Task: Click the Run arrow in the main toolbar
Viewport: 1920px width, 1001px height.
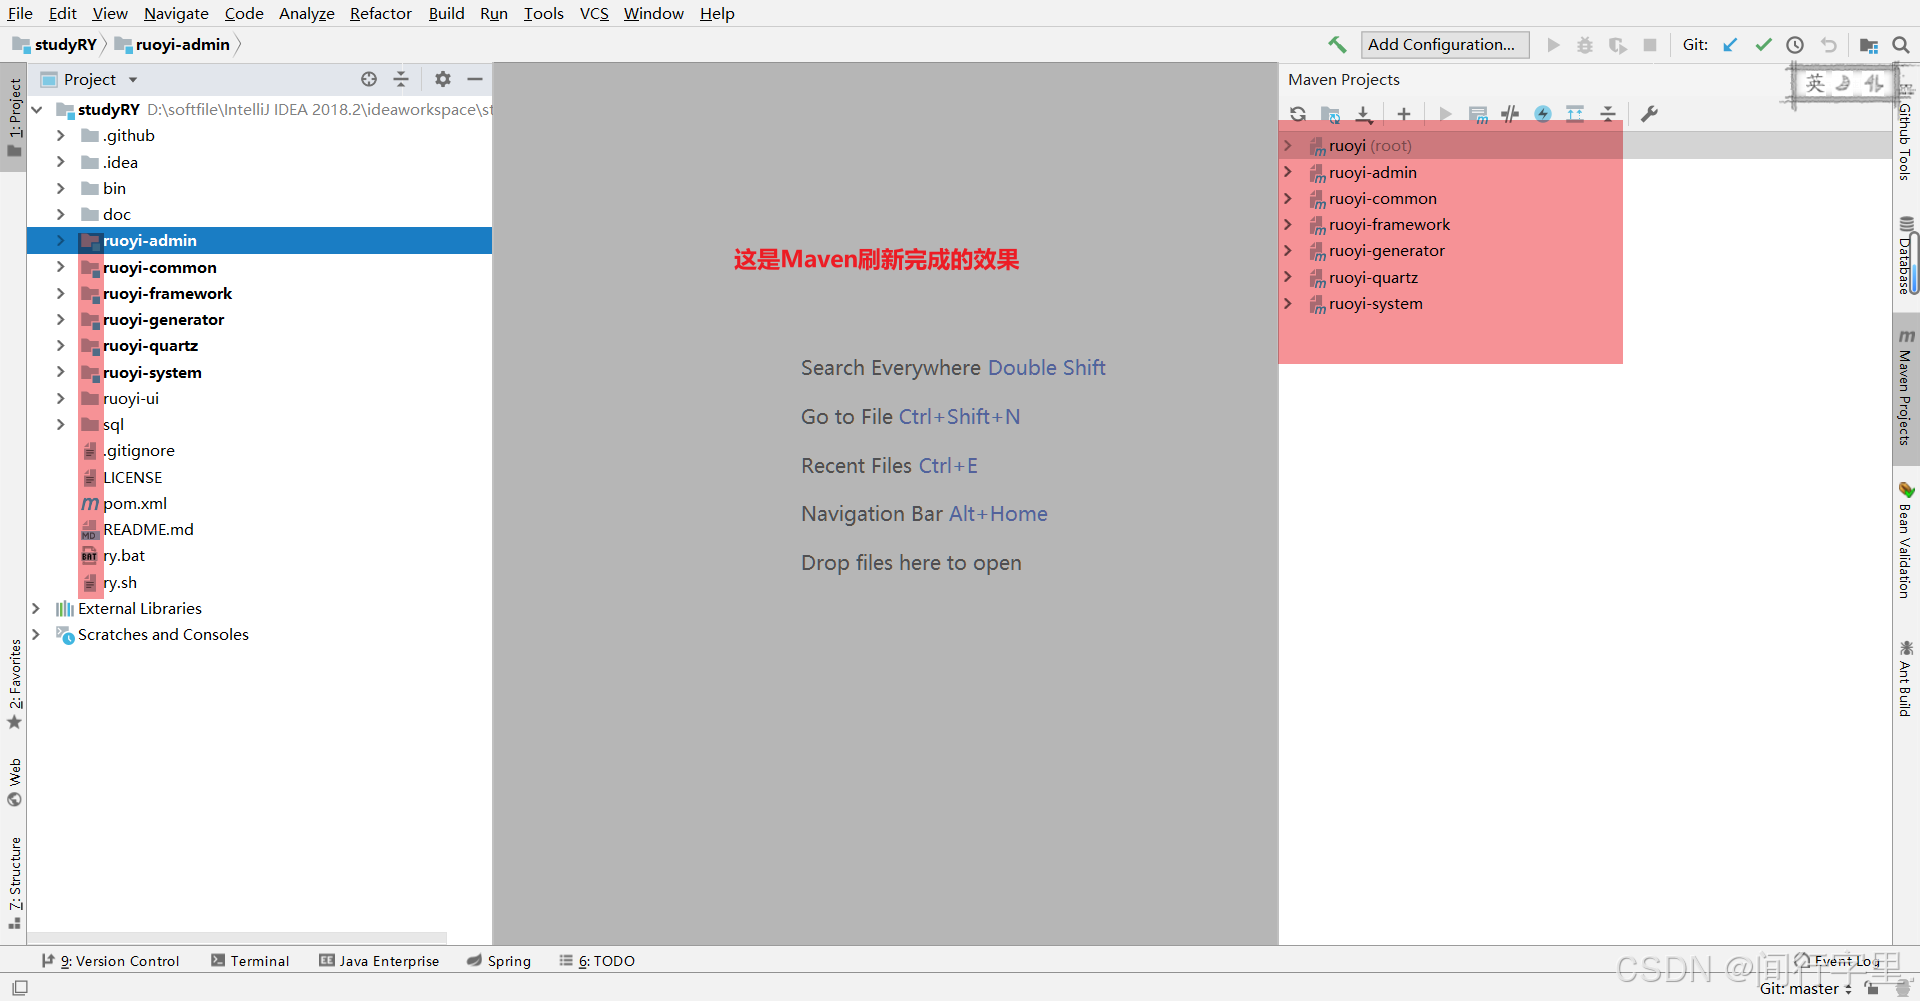Action: click(x=1553, y=45)
